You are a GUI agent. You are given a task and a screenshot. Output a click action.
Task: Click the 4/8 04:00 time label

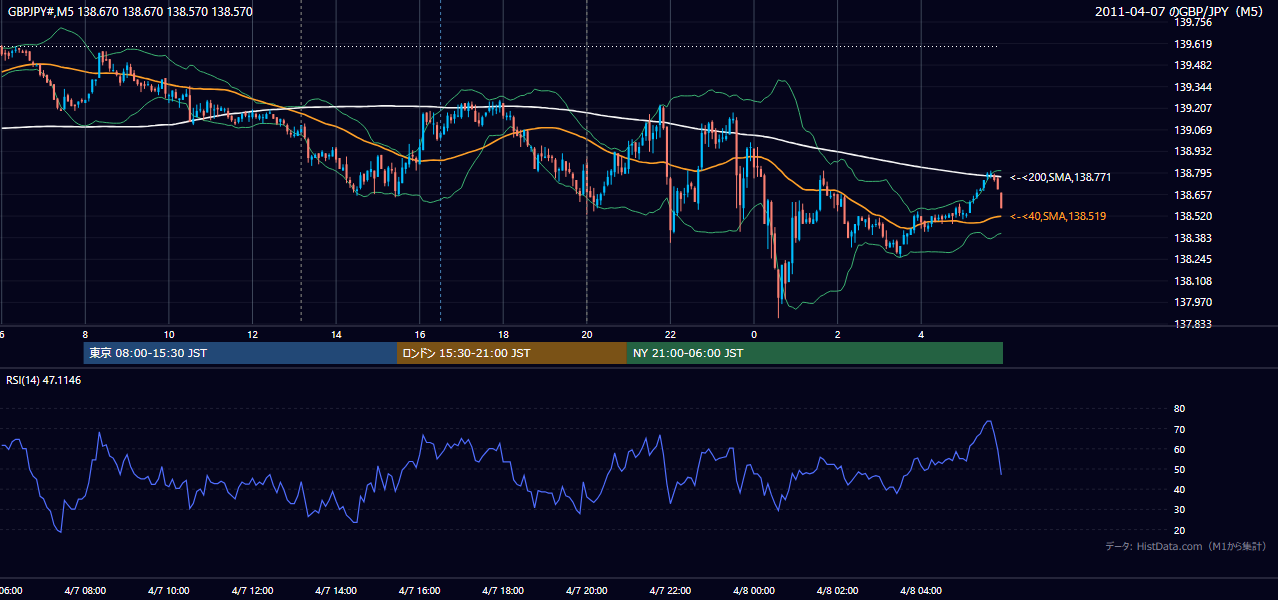[x=922, y=591]
